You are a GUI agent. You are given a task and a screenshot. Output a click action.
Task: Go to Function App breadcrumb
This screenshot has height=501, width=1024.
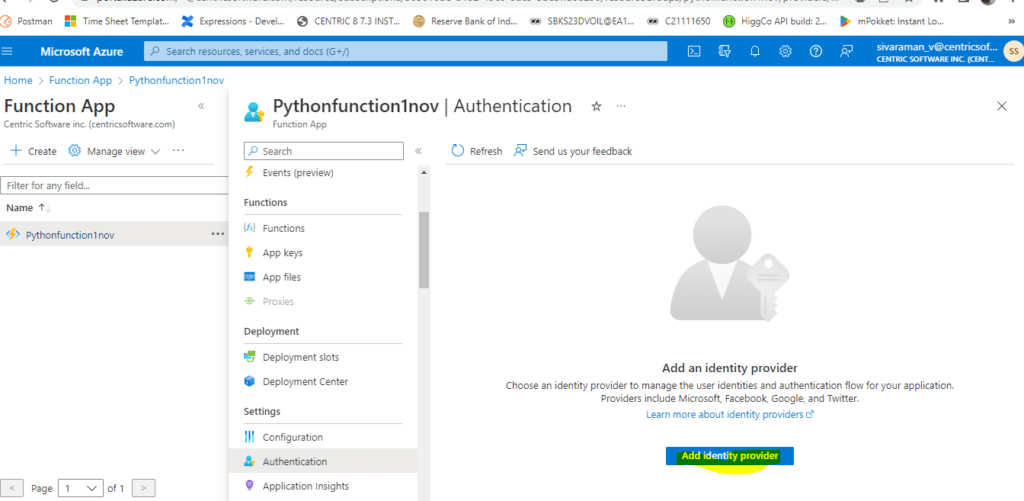[80, 80]
